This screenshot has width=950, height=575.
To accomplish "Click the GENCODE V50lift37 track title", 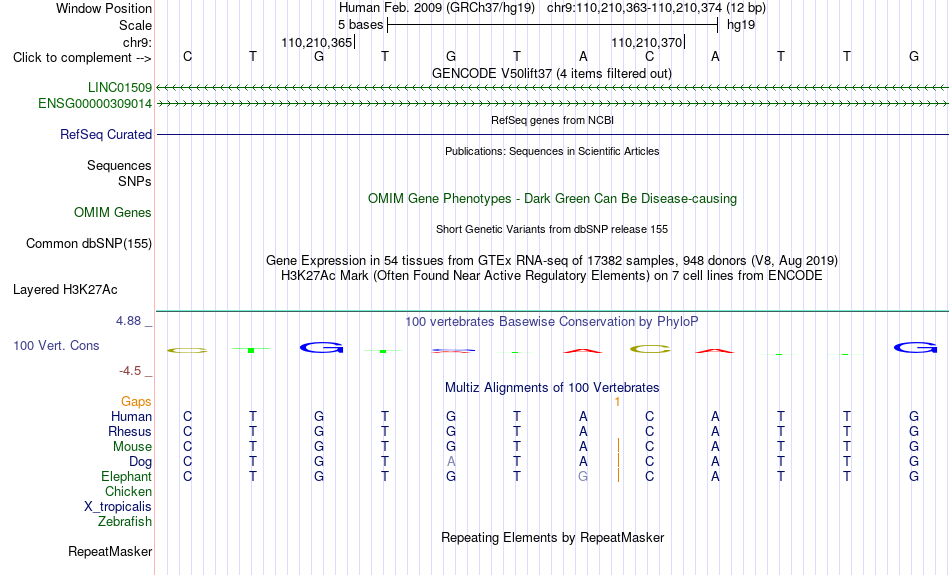I will (x=551, y=73).
